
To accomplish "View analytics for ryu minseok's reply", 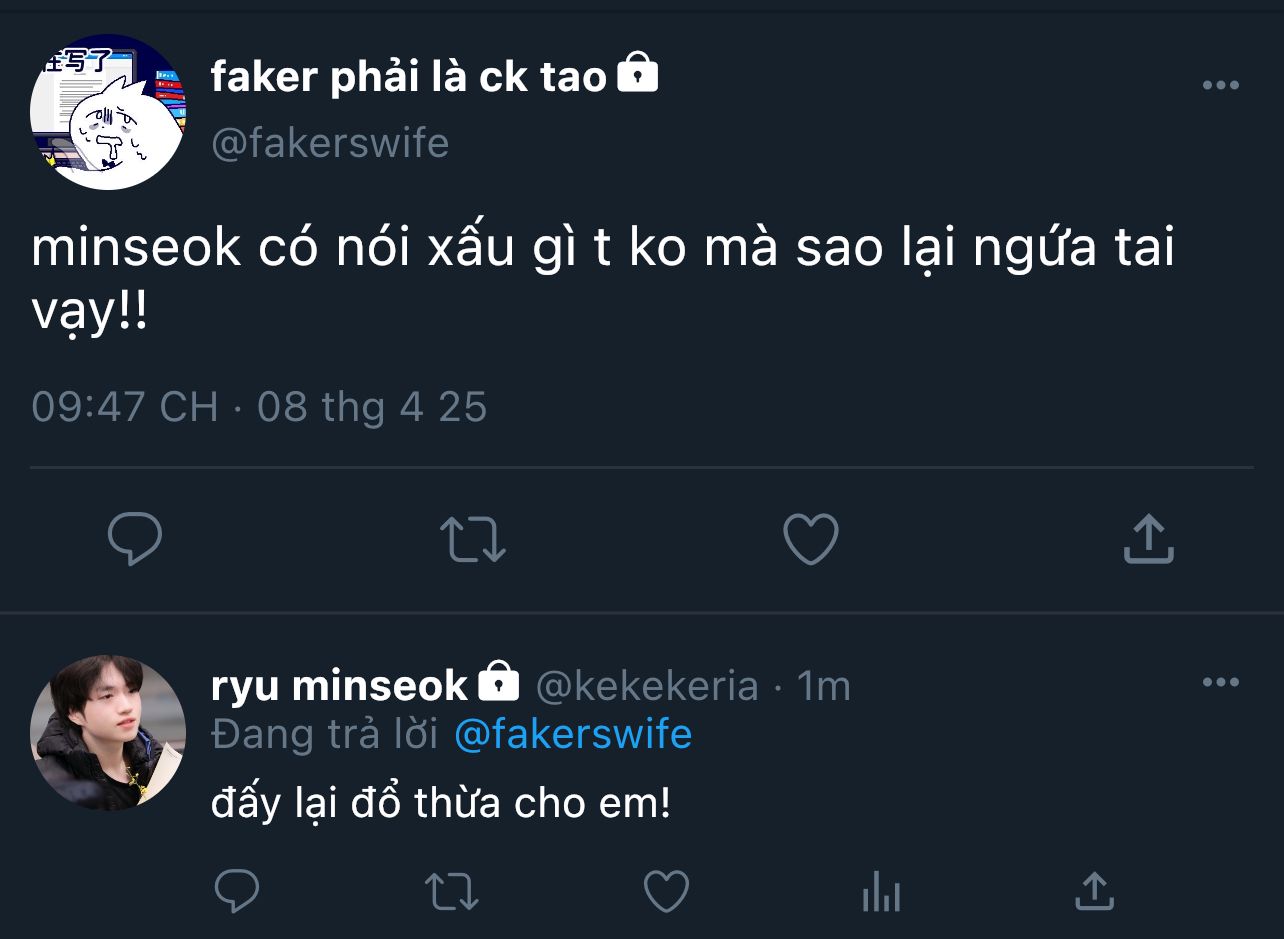I will (x=881, y=891).
